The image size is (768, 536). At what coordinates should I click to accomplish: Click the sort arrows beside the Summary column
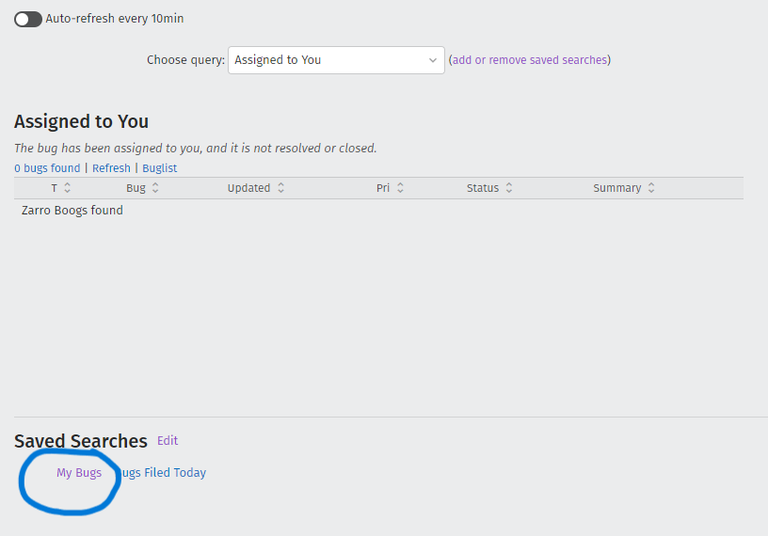pyautogui.click(x=651, y=188)
